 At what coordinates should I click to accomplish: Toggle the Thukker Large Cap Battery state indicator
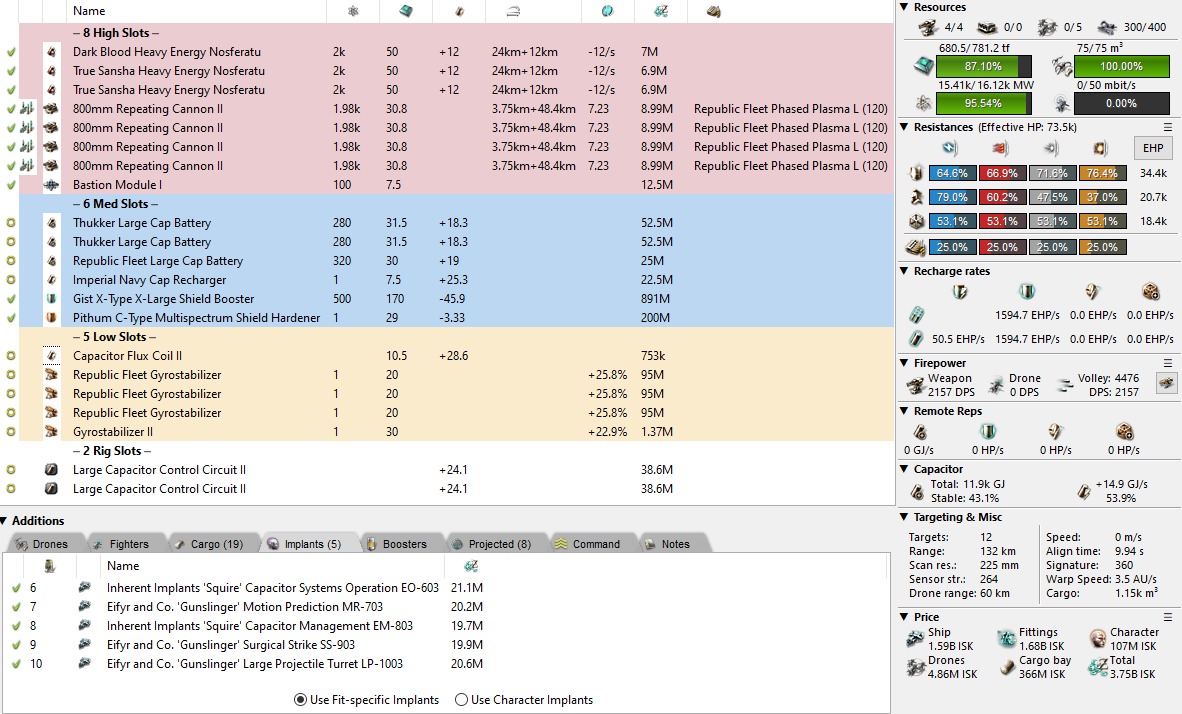tap(11, 223)
